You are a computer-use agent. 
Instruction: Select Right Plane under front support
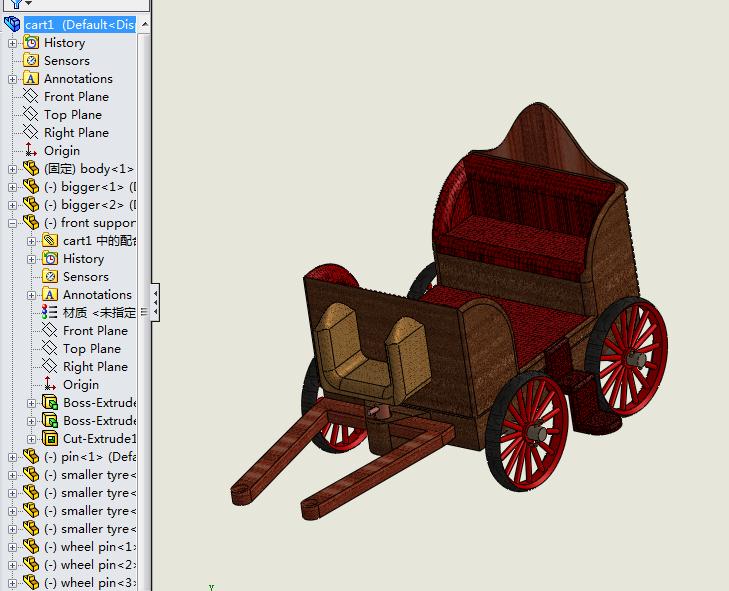pos(95,366)
